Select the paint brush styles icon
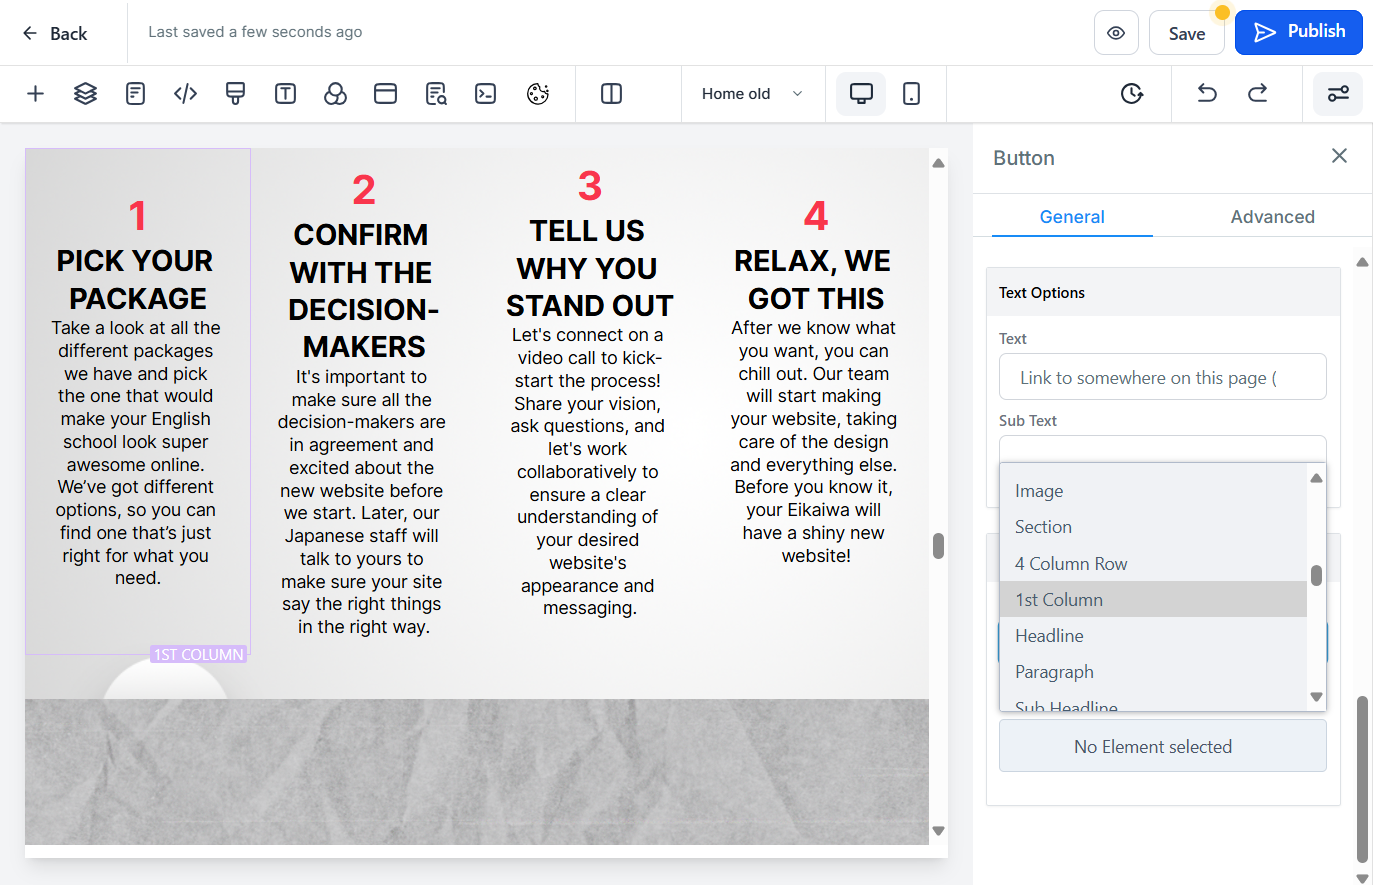This screenshot has height=885, width=1373. point(235,94)
